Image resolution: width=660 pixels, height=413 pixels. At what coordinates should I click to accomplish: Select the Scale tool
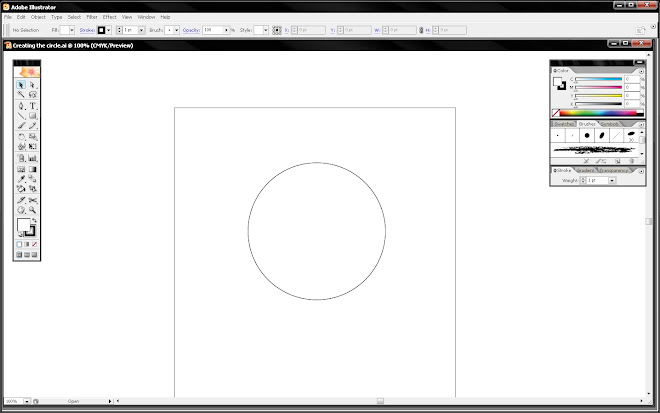point(32,137)
